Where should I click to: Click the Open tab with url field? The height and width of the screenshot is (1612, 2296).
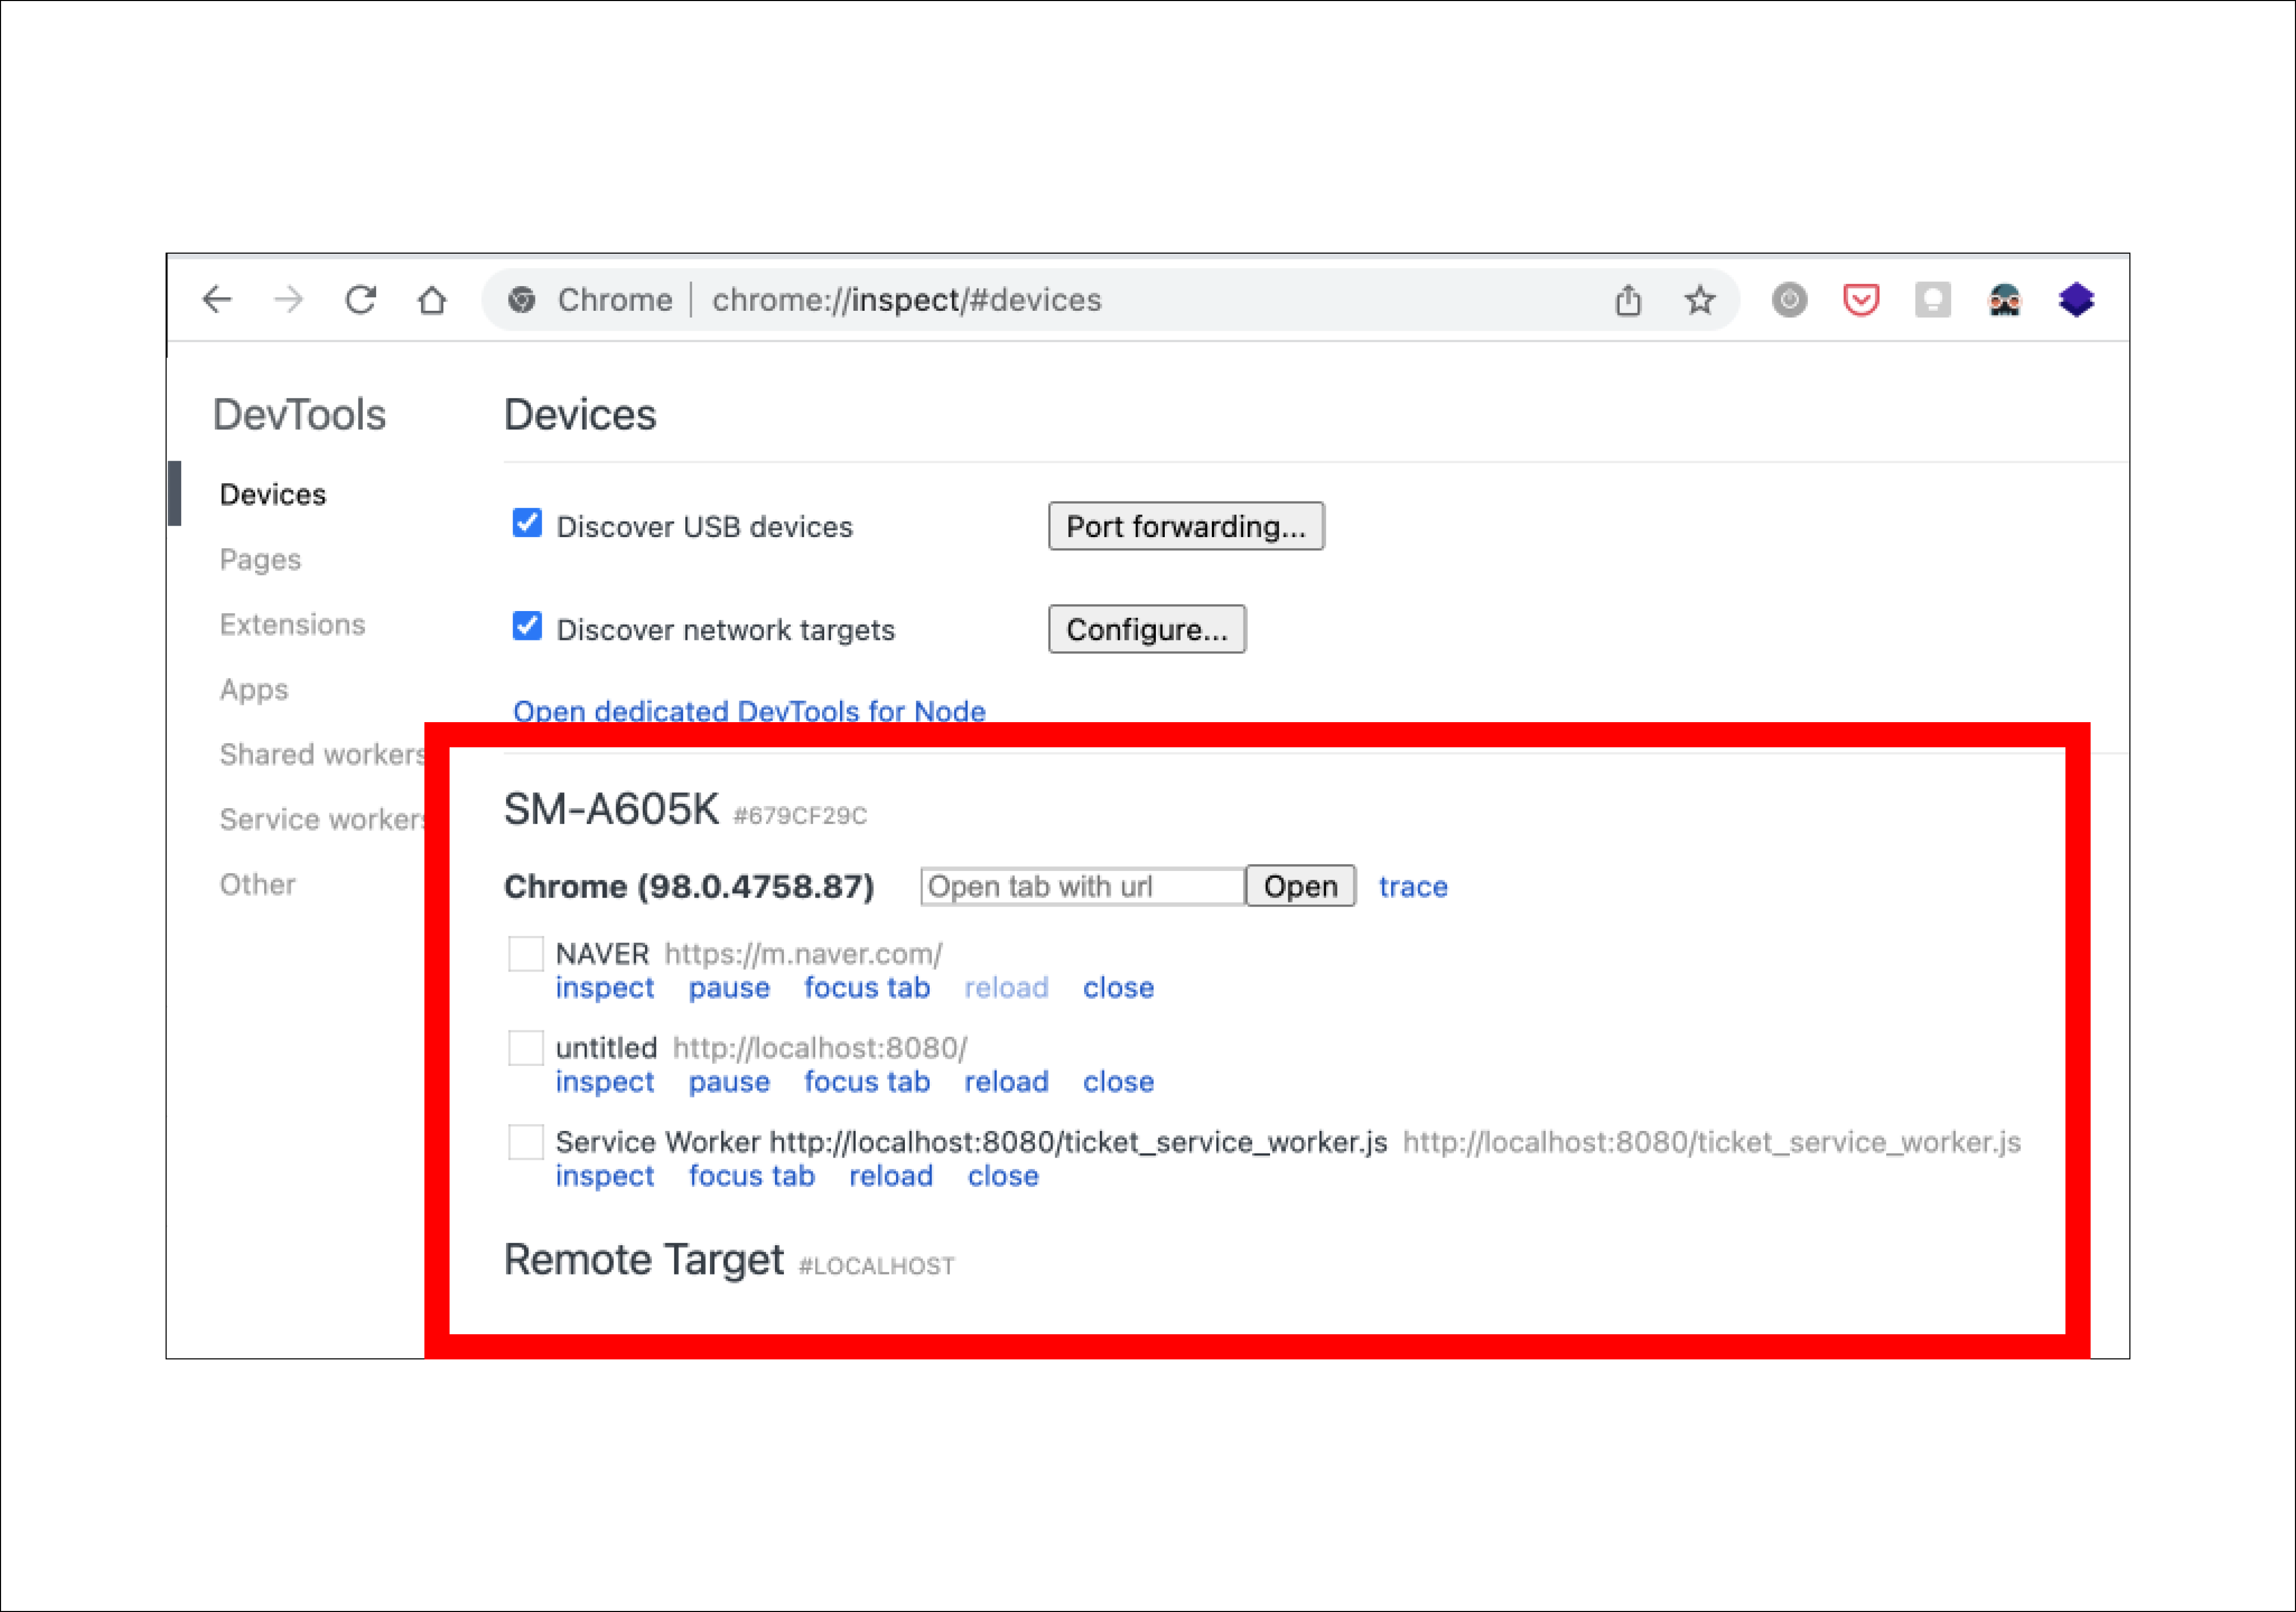pos(1081,886)
